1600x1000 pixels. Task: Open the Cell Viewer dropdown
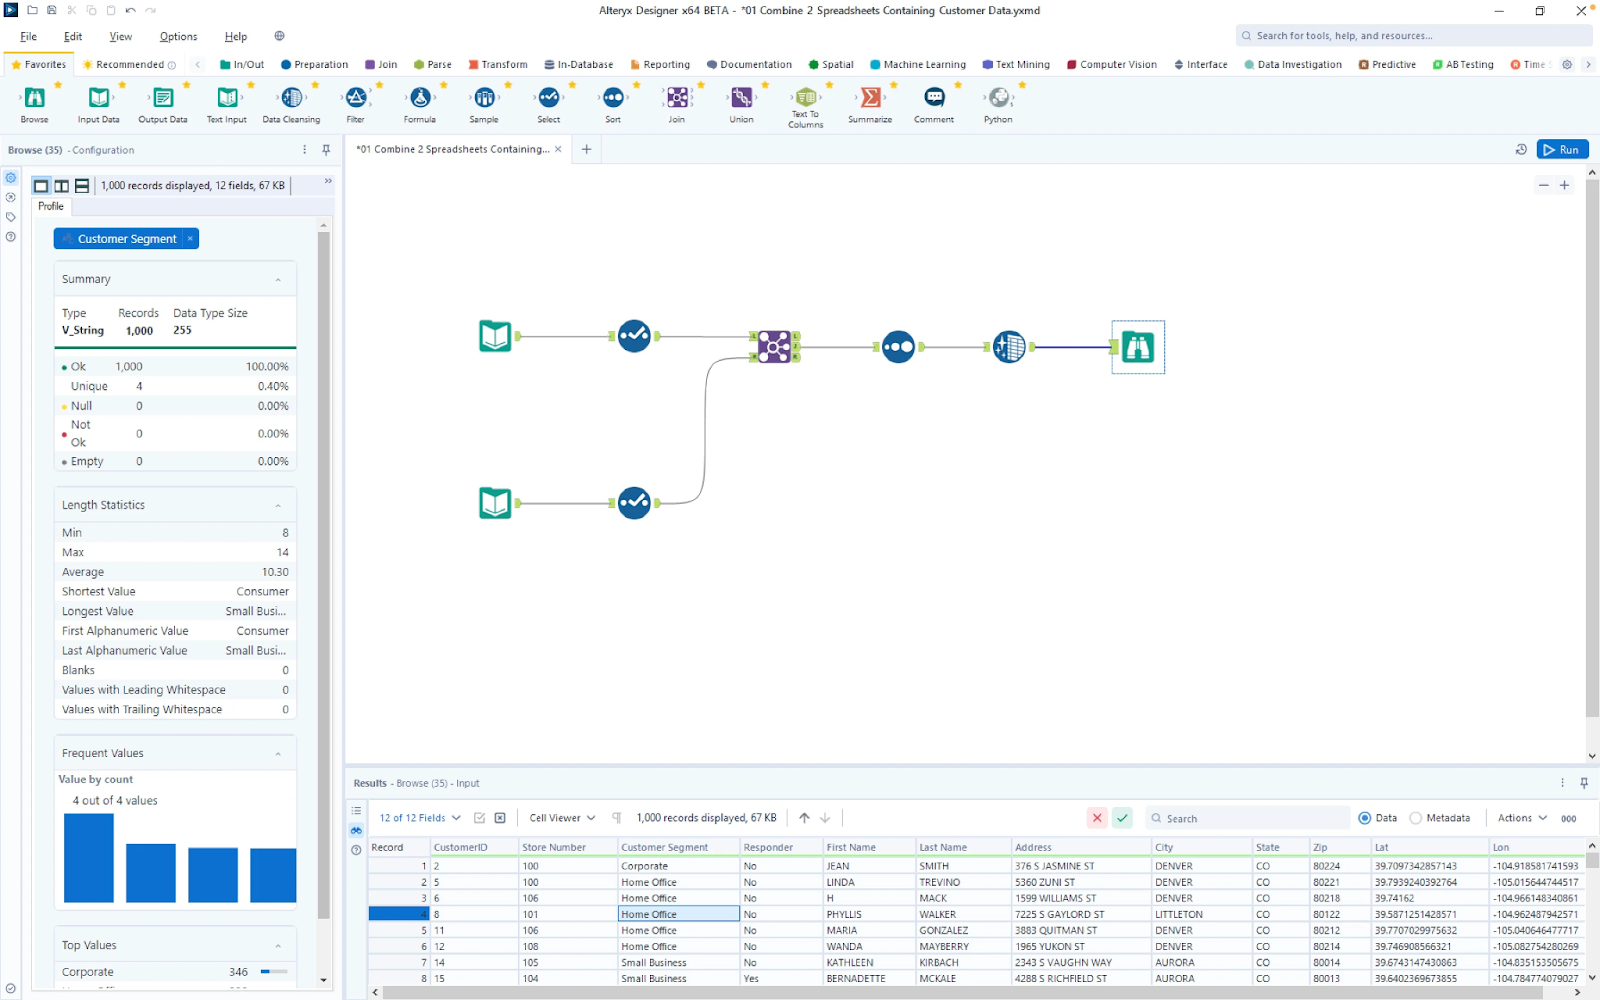562,817
